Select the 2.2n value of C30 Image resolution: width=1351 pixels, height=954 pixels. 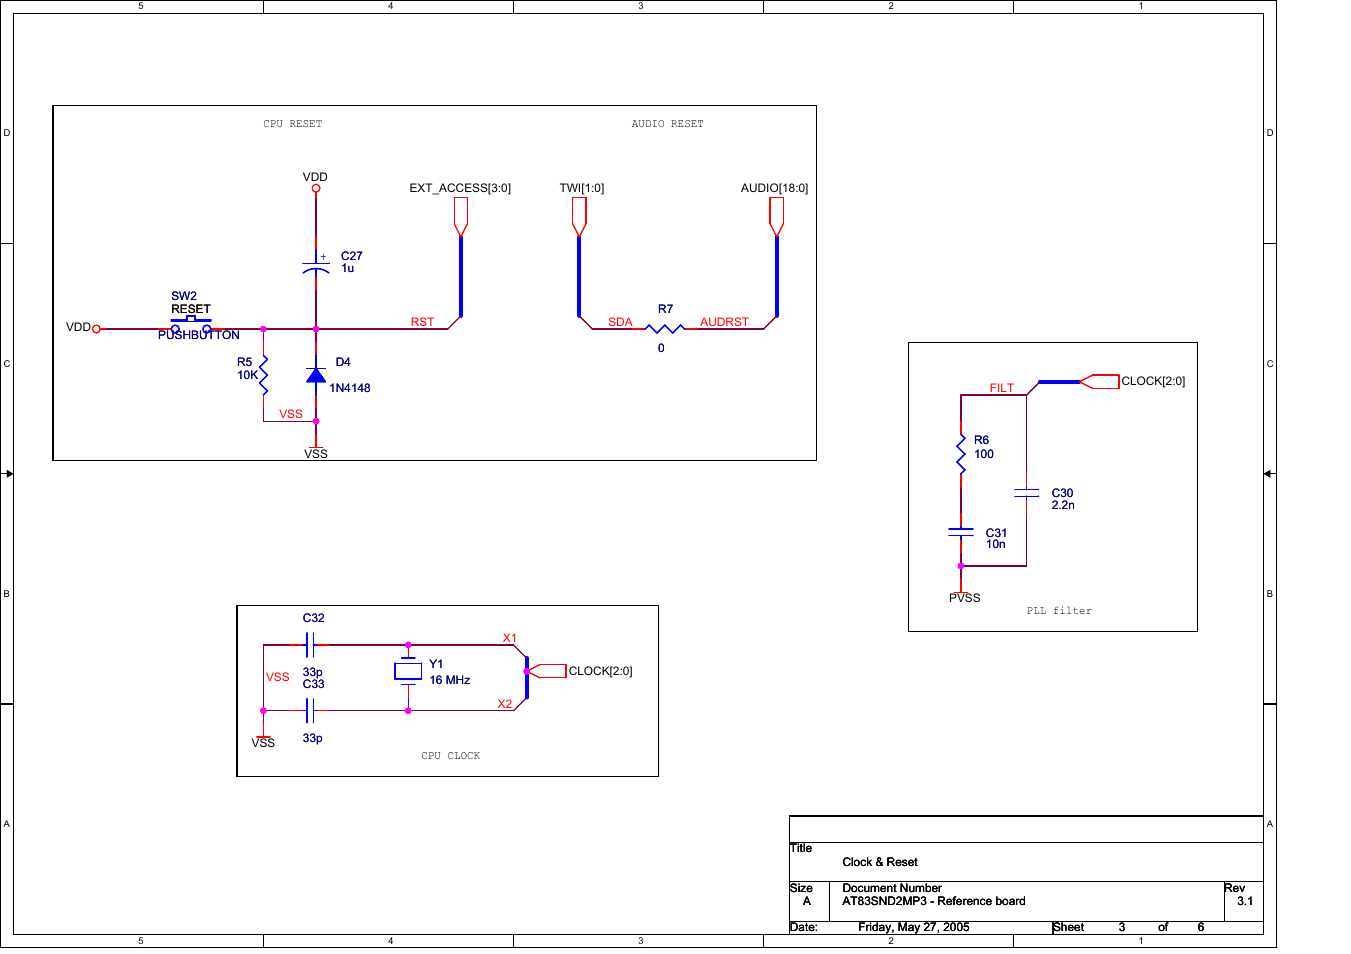1063,505
